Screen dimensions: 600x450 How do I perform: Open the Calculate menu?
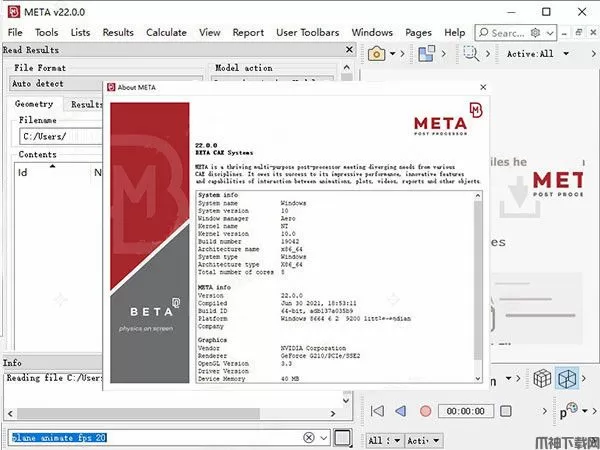point(166,32)
